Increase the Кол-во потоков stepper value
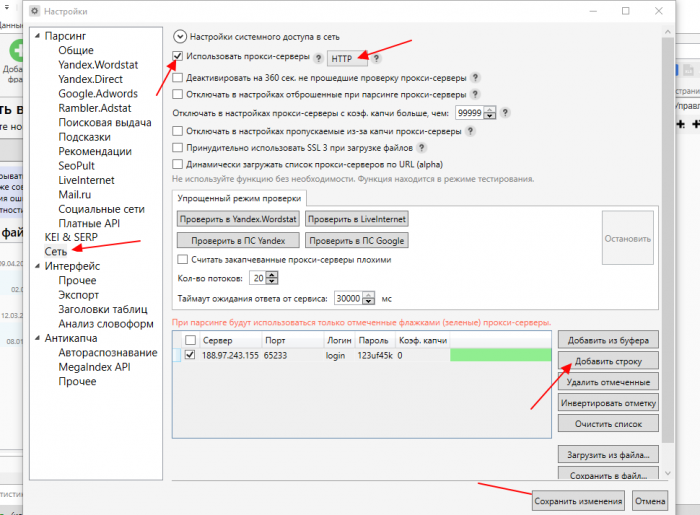This screenshot has height=515, width=700. tap(272, 274)
